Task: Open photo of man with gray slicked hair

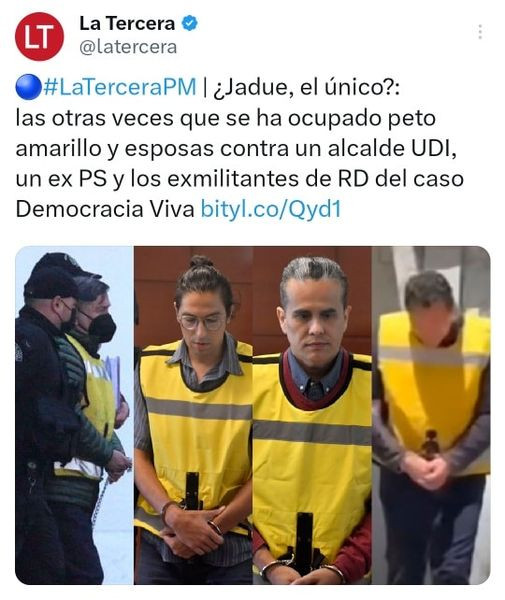Action: tap(312, 415)
